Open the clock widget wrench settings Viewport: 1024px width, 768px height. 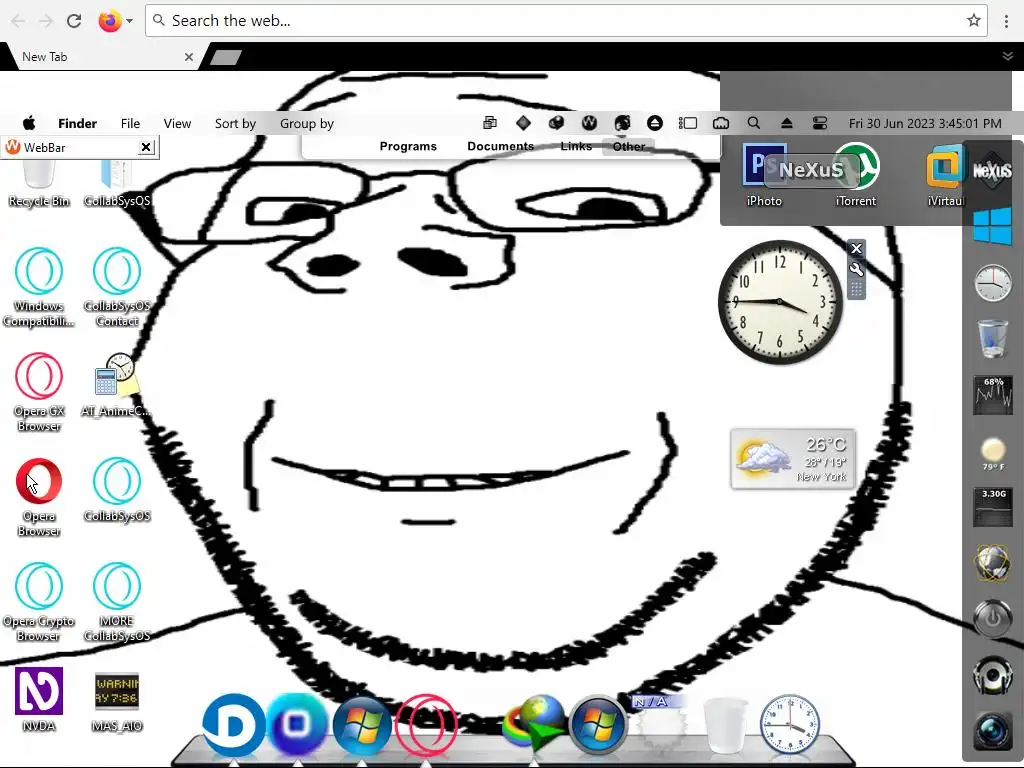click(857, 269)
